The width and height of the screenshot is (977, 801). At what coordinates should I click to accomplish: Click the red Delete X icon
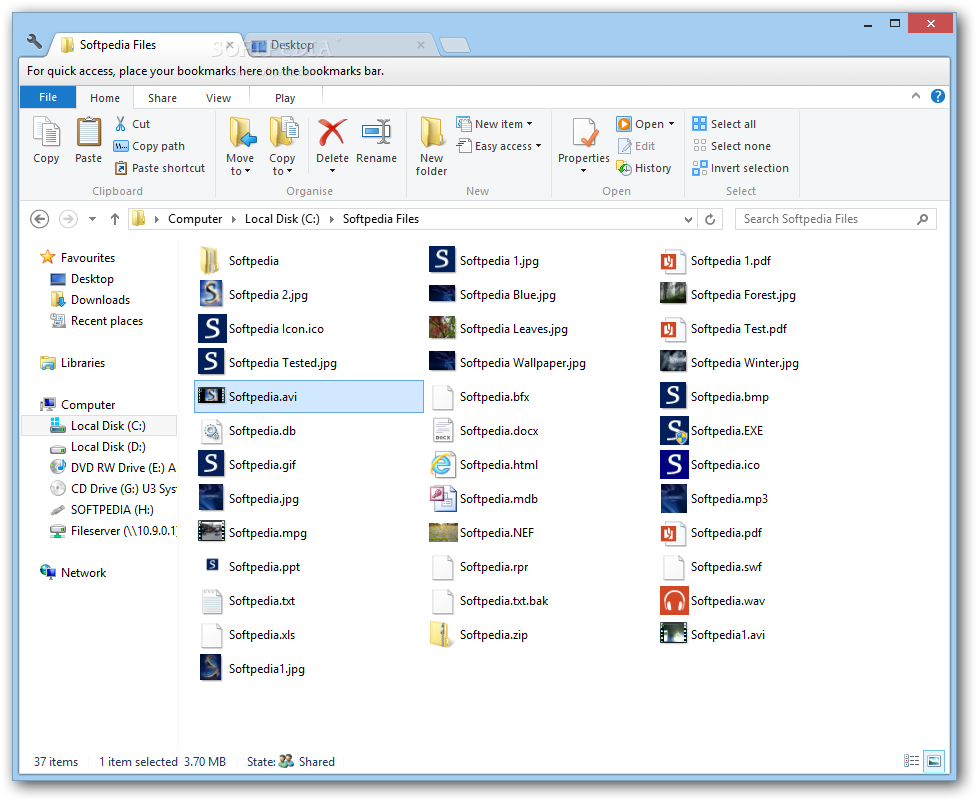[332, 132]
